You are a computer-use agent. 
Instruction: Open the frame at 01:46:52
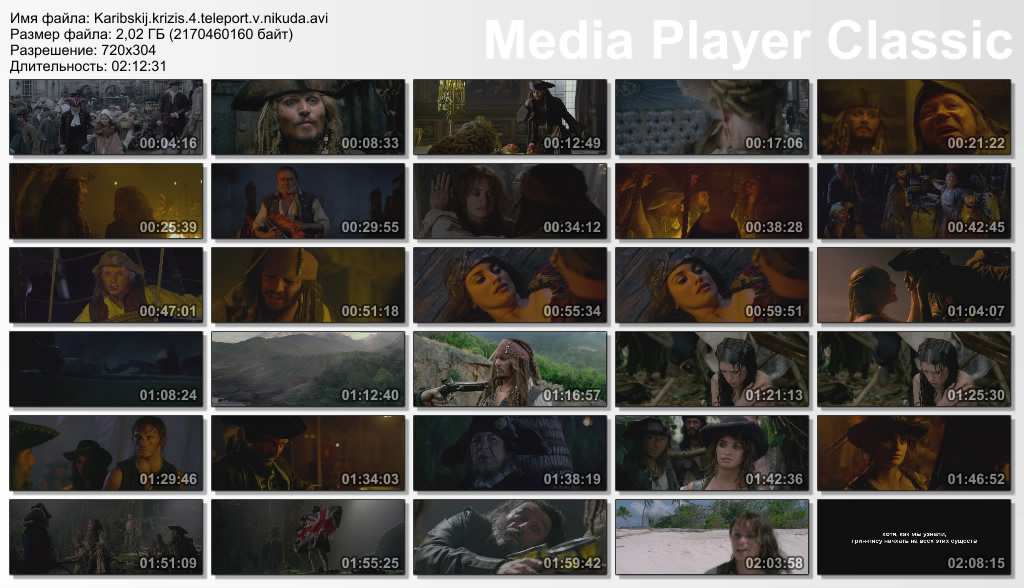pos(914,453)
